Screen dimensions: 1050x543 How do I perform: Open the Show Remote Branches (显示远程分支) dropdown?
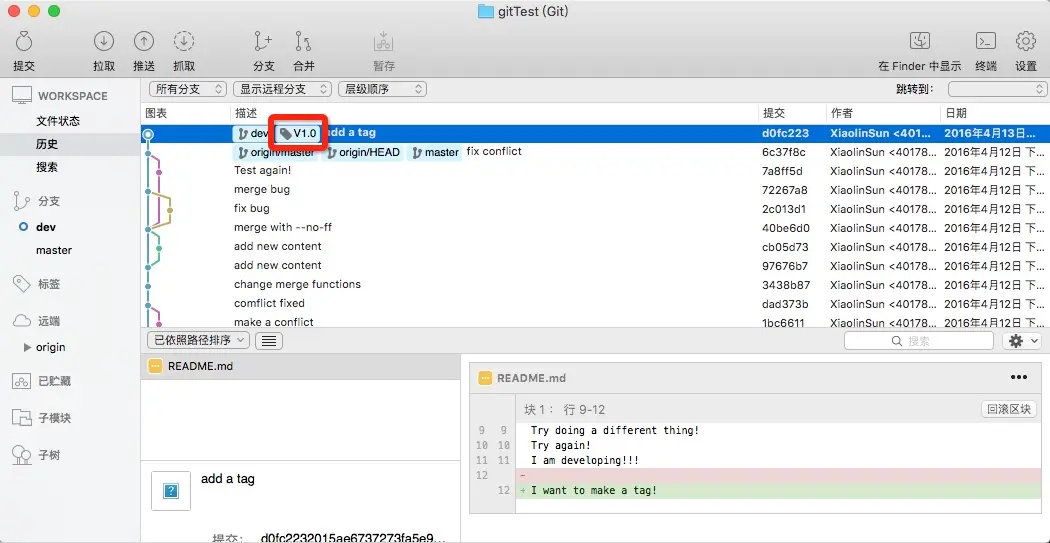(283, 88)
